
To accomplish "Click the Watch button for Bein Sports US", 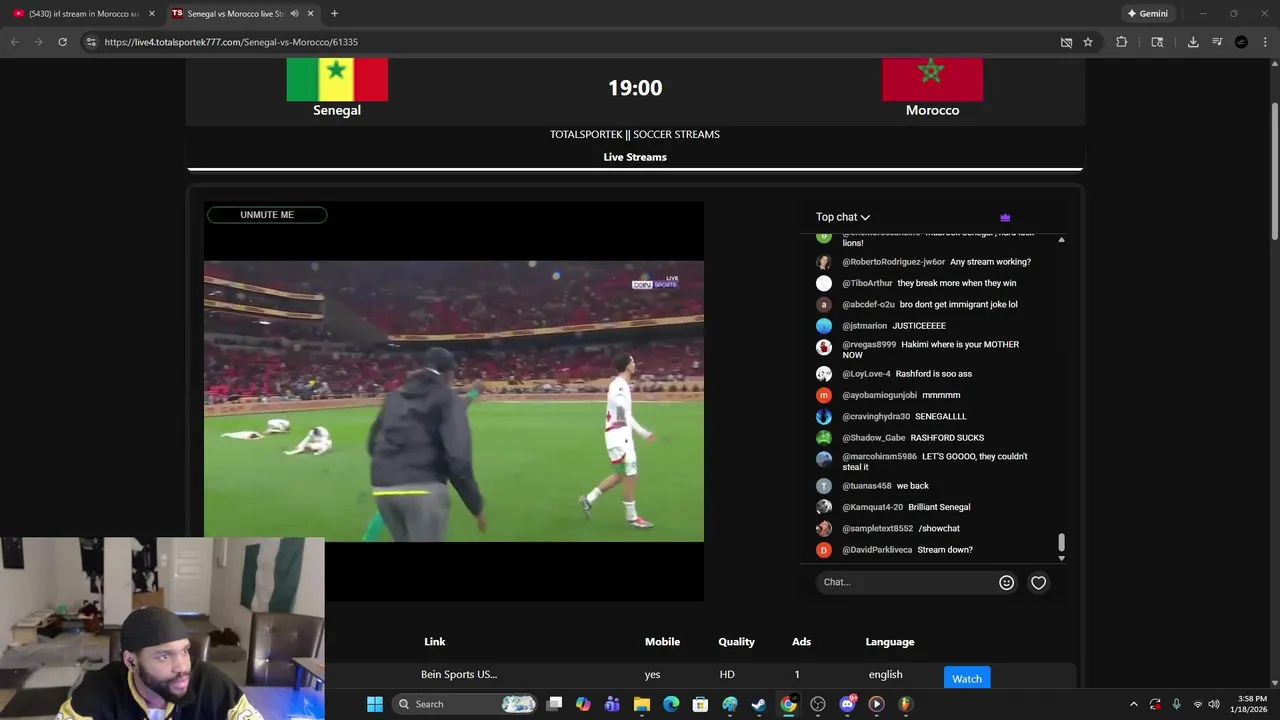I will pos(966,678).
